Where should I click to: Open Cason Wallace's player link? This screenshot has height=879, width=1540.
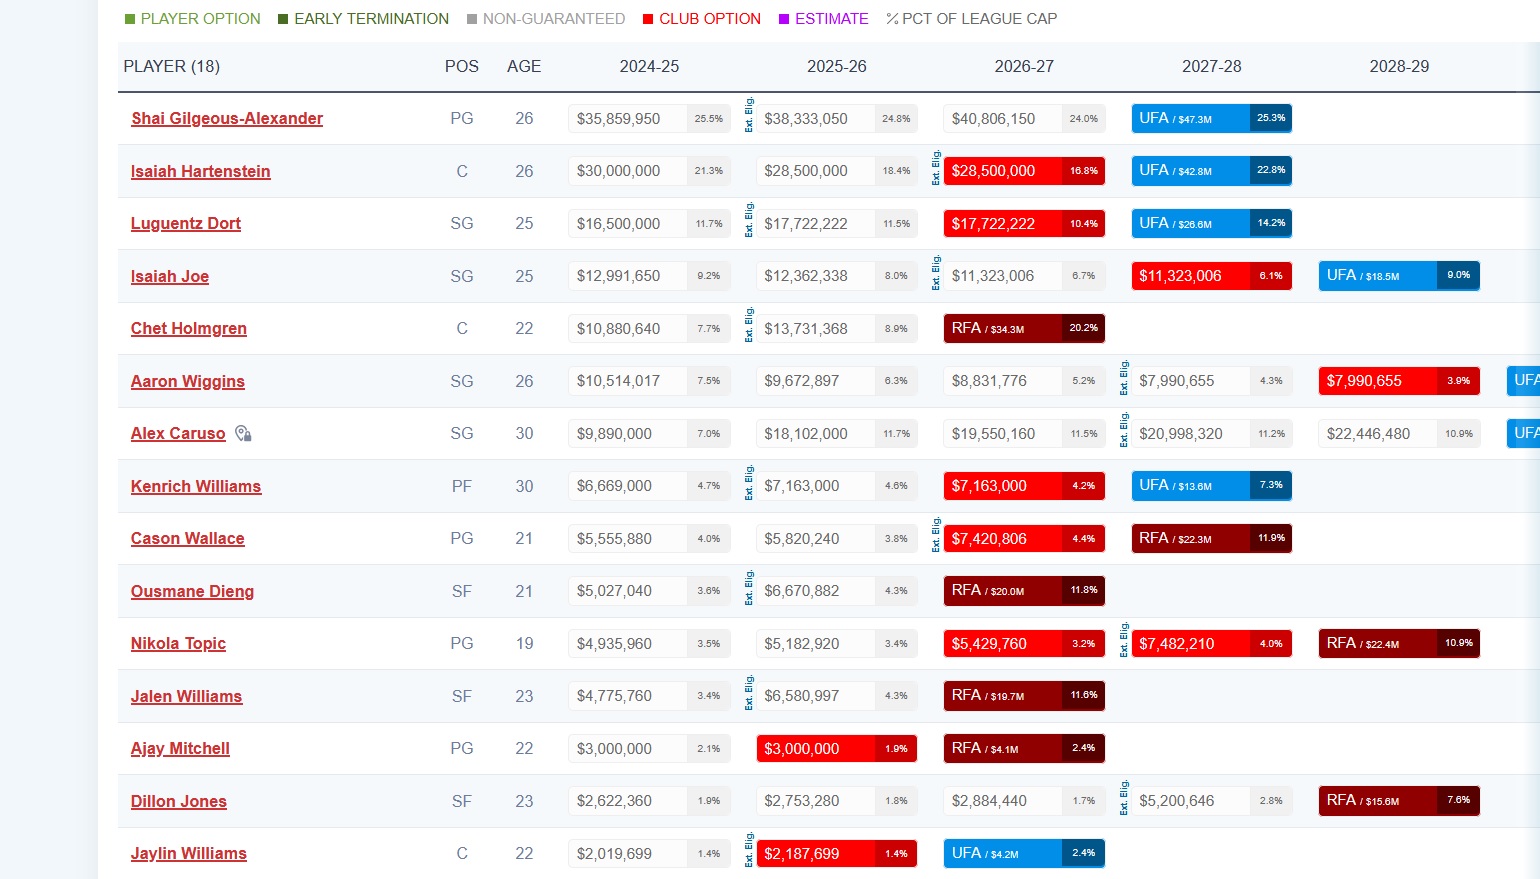(x=188, y=538)
